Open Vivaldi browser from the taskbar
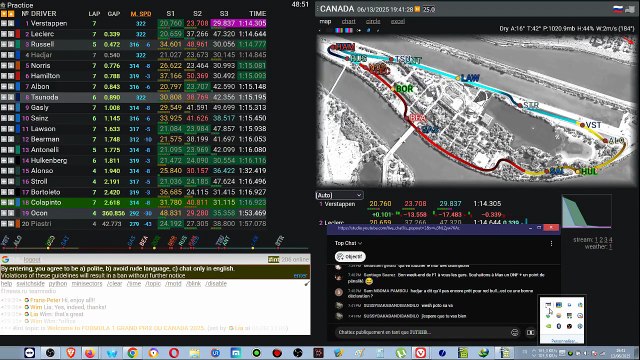The height and width of the screenshot is (360, 640). (421, 352)
